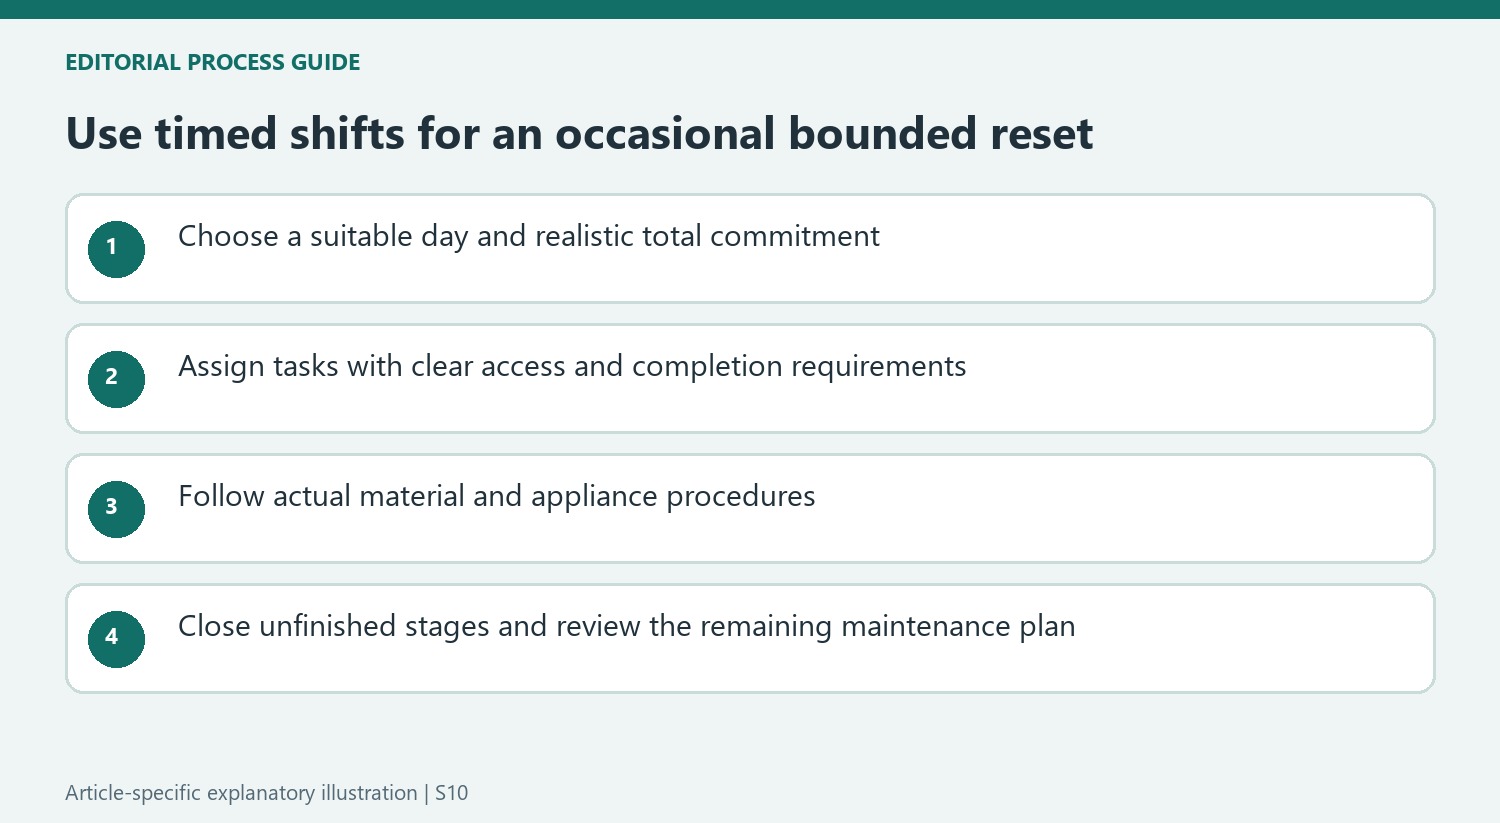The height and width of the screenshot is (823, 1500).
Task: Click the step 2 number circle
Action: (x=116, y=379)
